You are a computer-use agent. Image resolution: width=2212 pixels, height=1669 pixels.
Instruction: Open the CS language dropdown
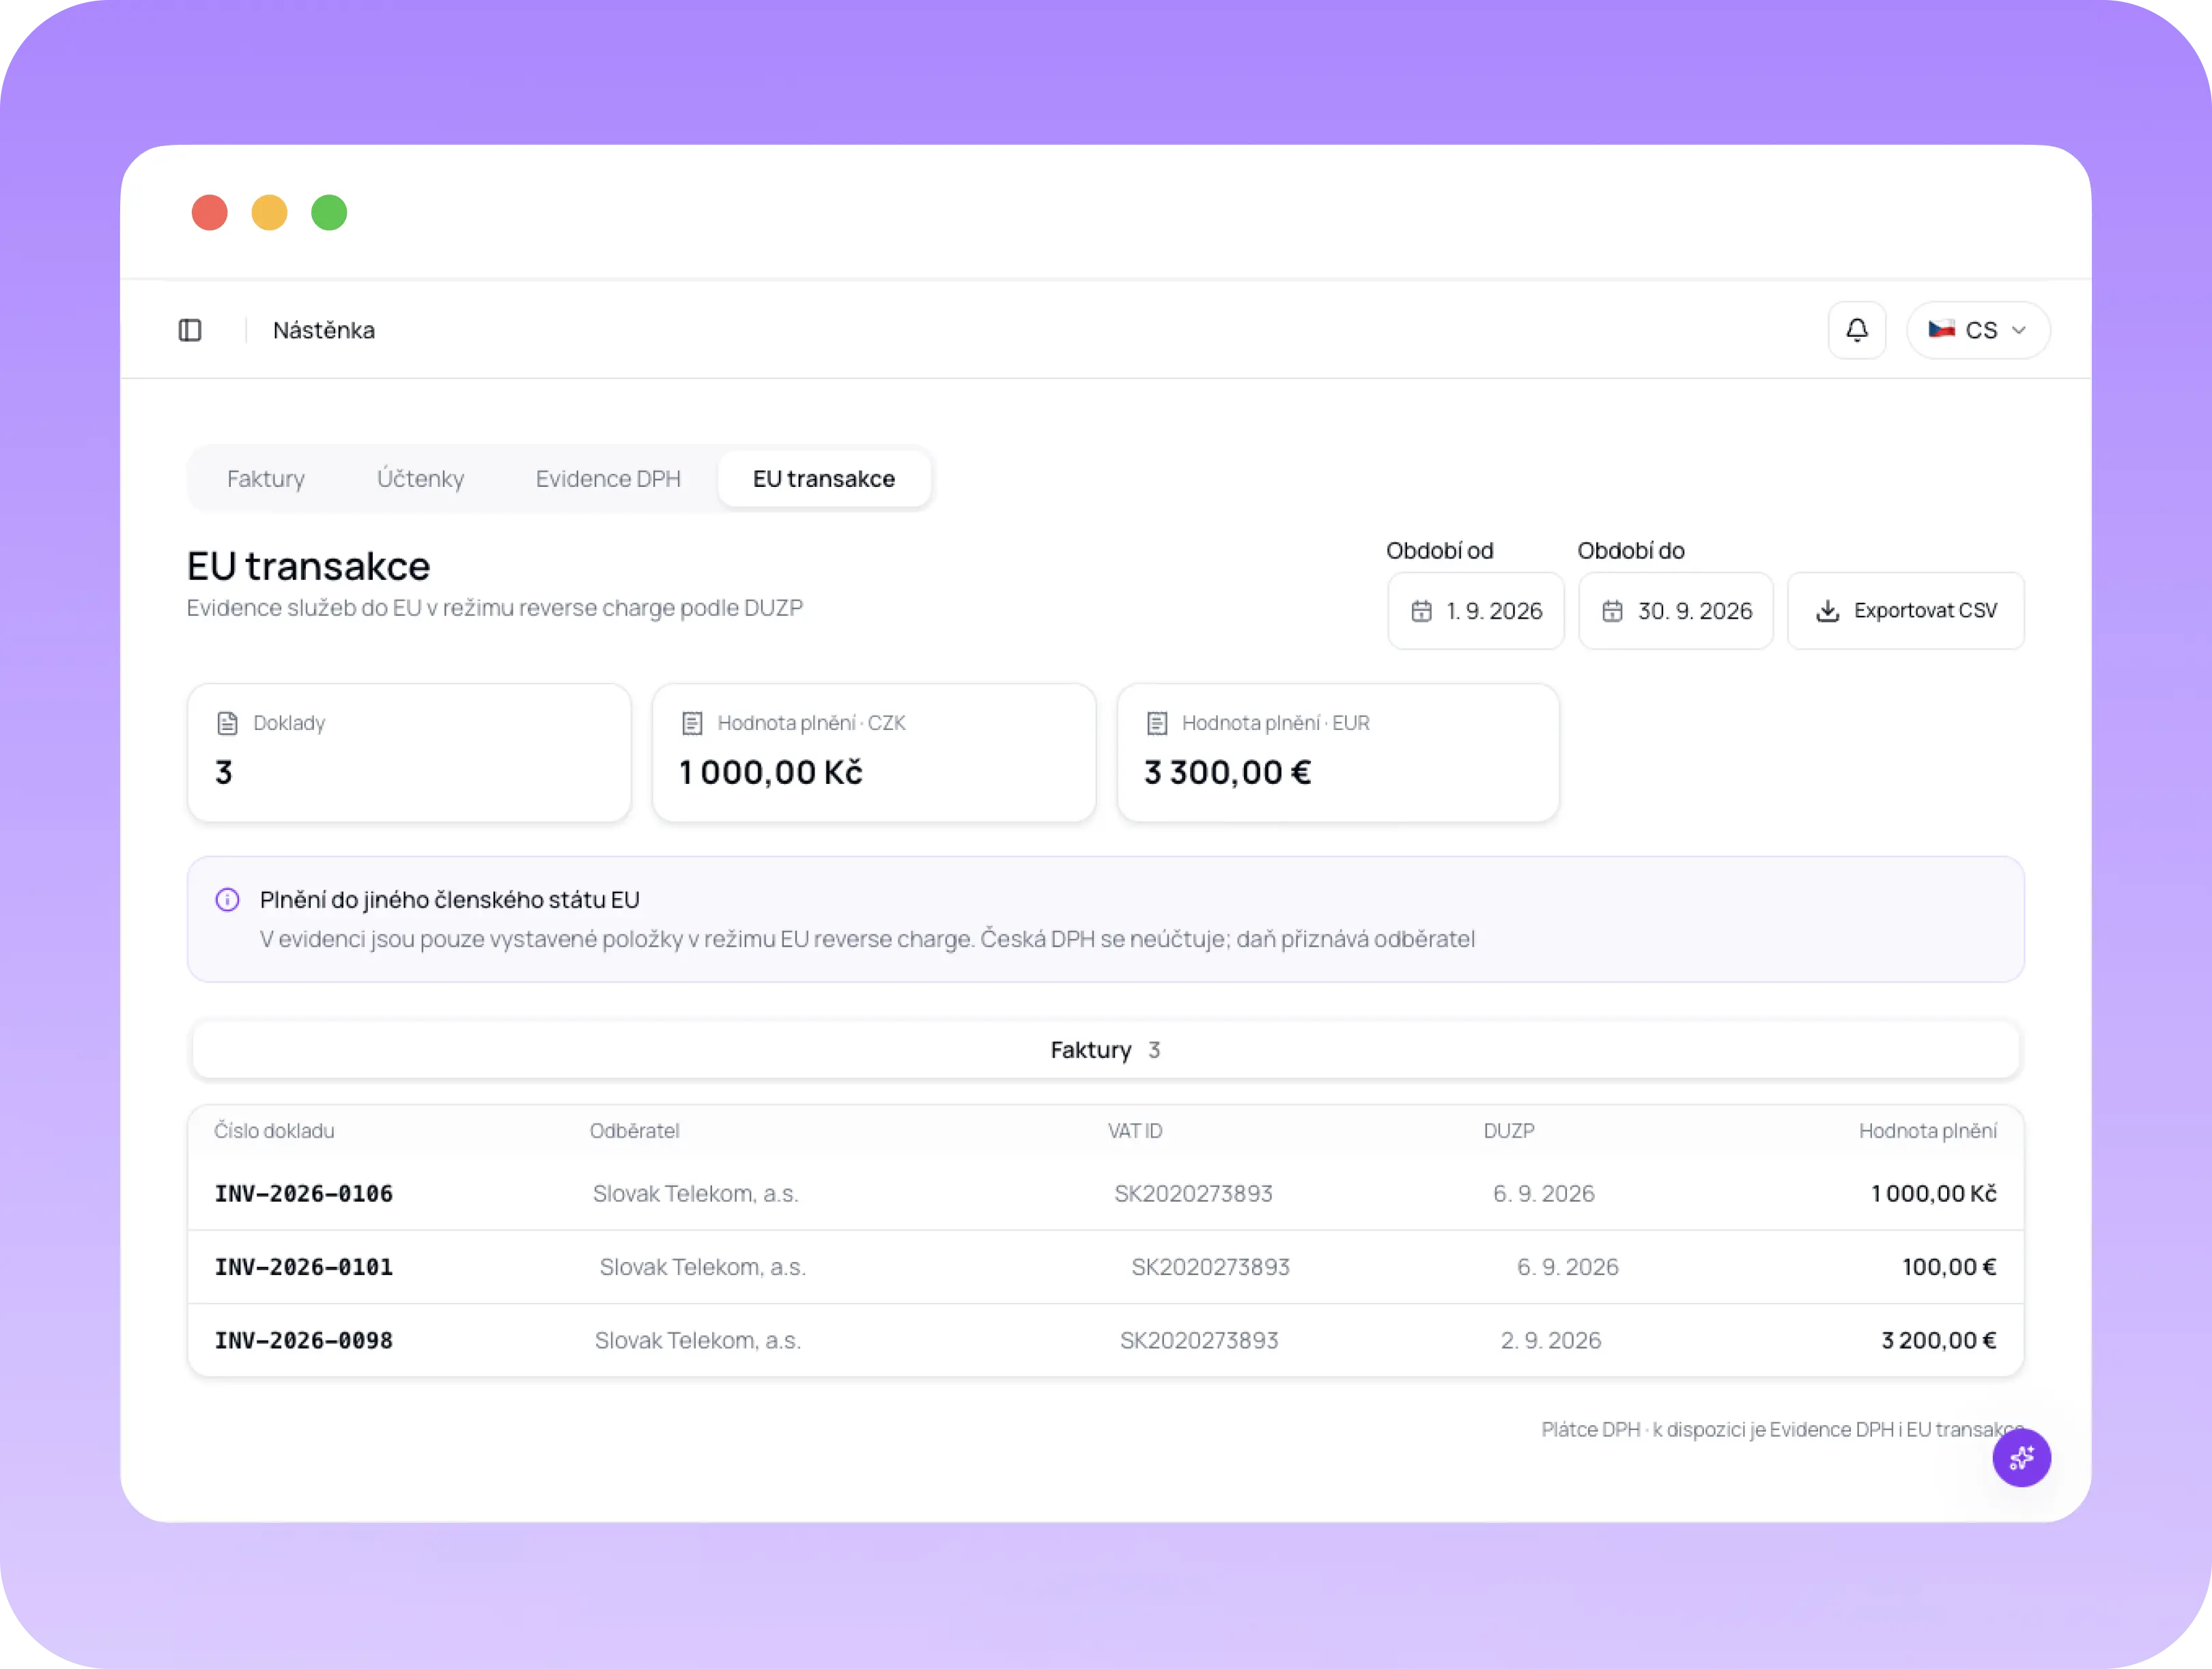tap(1978, 330)
